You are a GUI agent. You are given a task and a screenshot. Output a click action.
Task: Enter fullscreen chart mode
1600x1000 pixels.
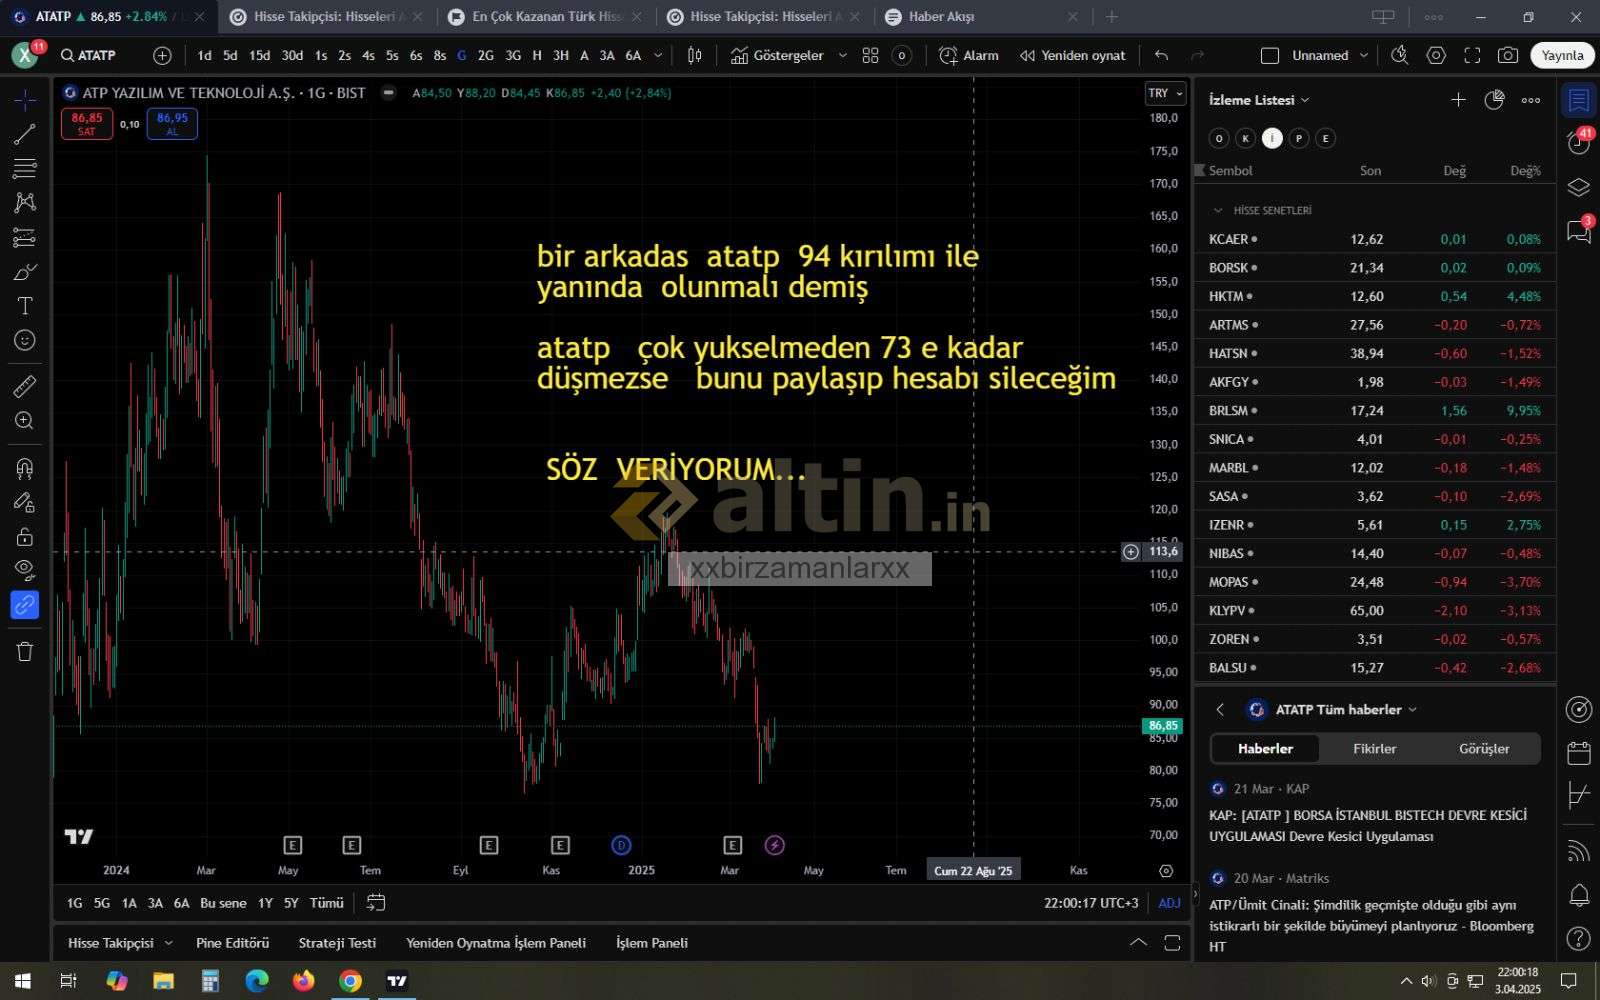tap(1472, 55)
